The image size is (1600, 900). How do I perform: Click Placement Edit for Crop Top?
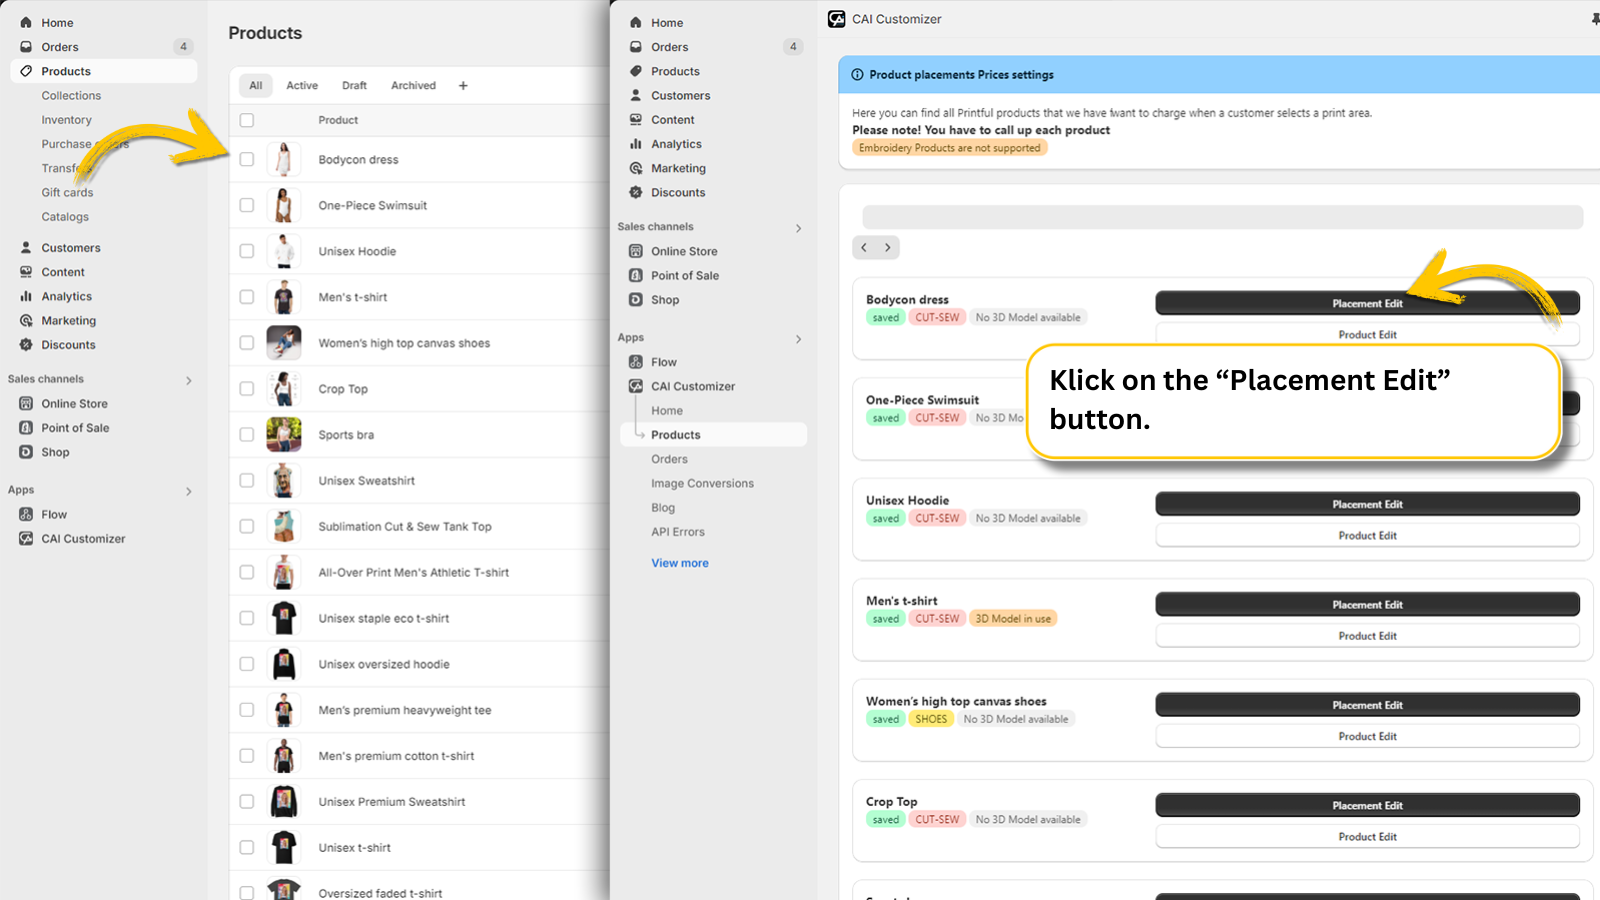1367,806
